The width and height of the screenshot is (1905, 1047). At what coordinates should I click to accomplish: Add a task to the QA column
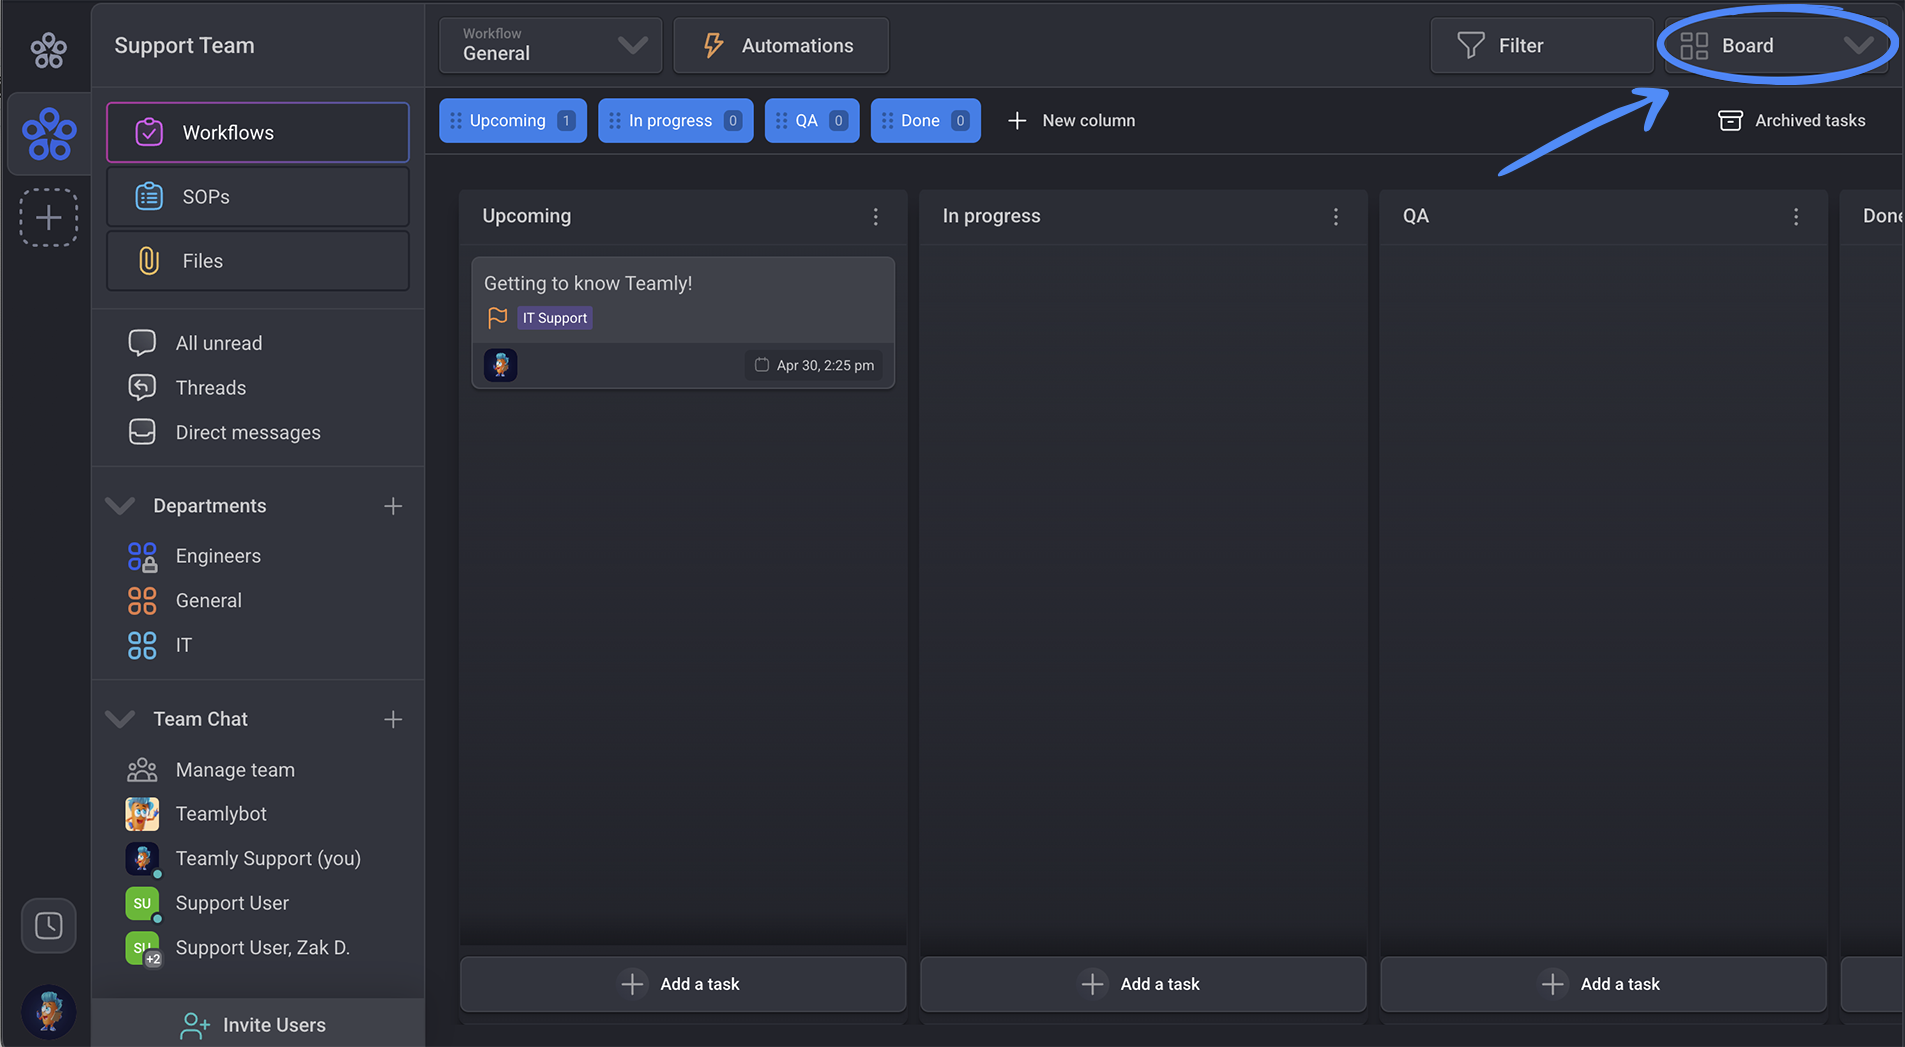click(x=1603, y=984)
